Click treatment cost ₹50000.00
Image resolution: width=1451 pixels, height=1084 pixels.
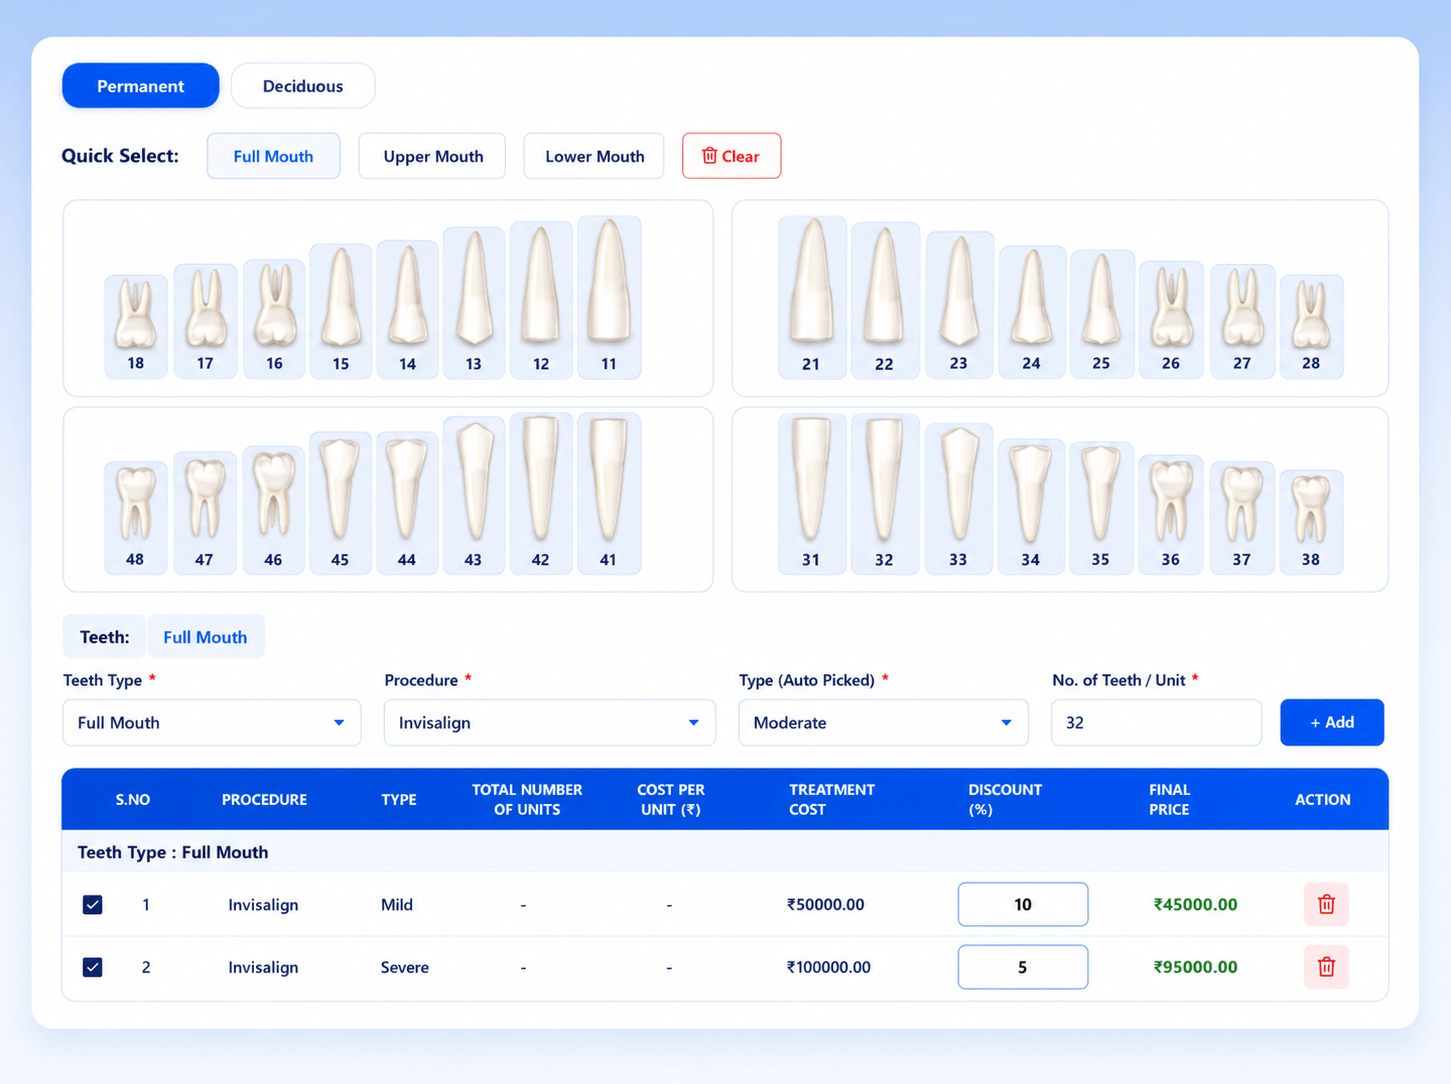pos(825,904)
